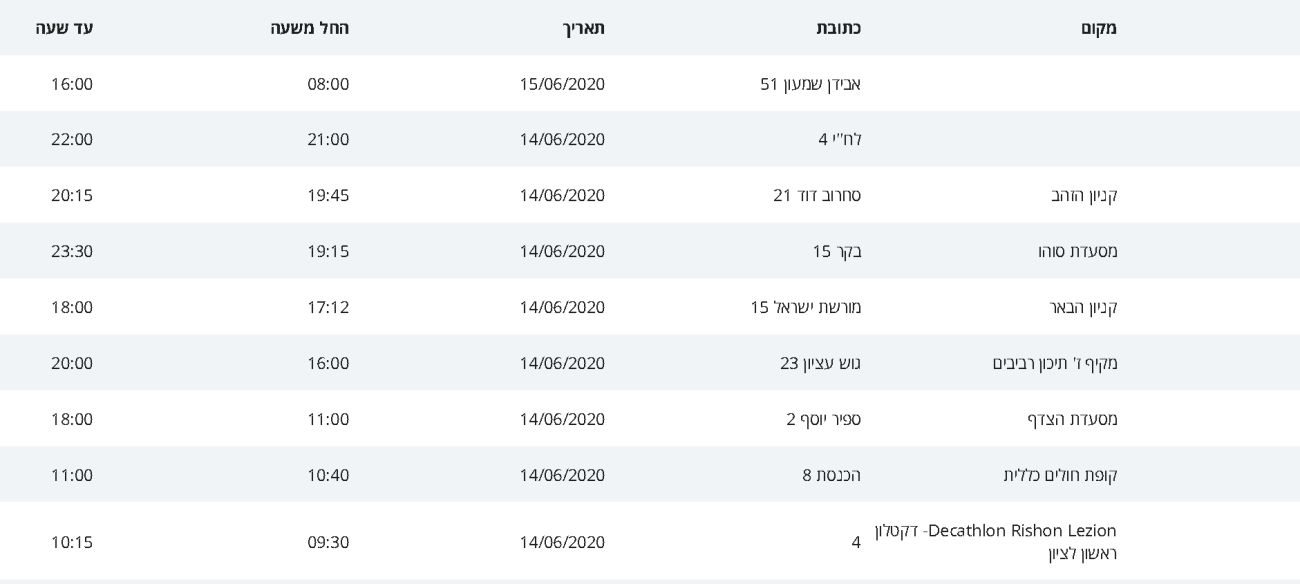Select the 08:00 start time cell
The width and height of the screenshot is (1300, 584).
coord(328,84)
